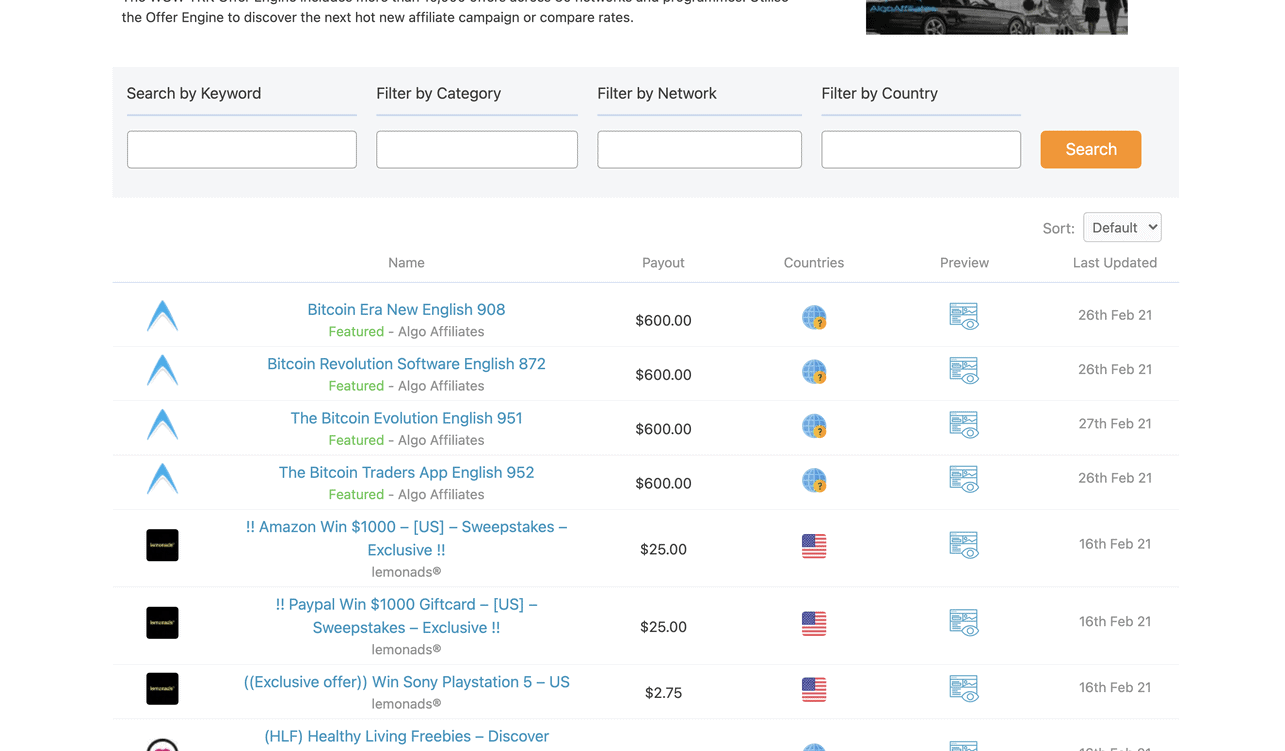Viewport: 1285px width, 751px height.
Task: Click the Payout column header
Action: click(663, 263)
